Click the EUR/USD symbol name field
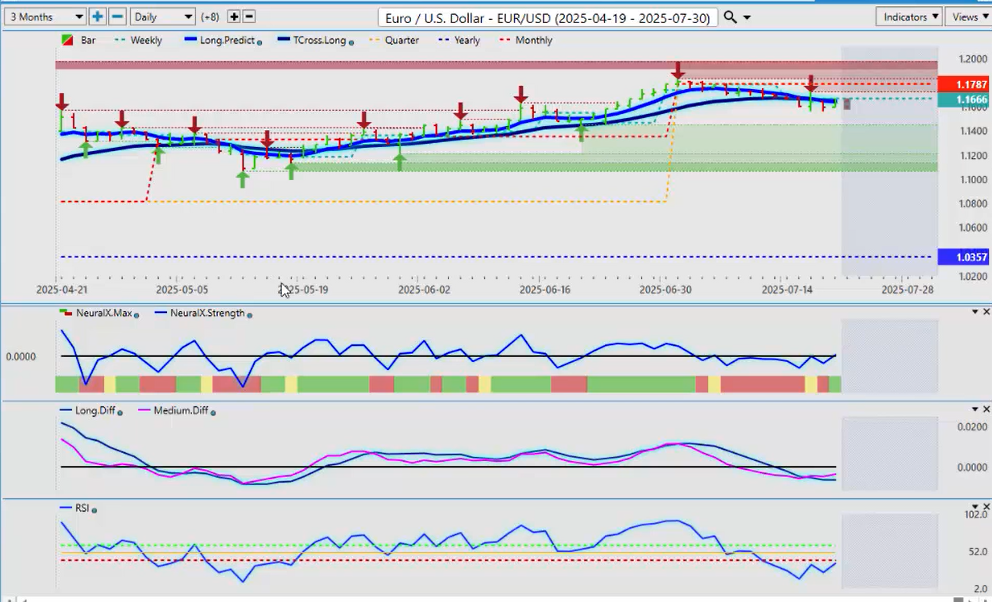The image size is (992, 602). point(548,17)
